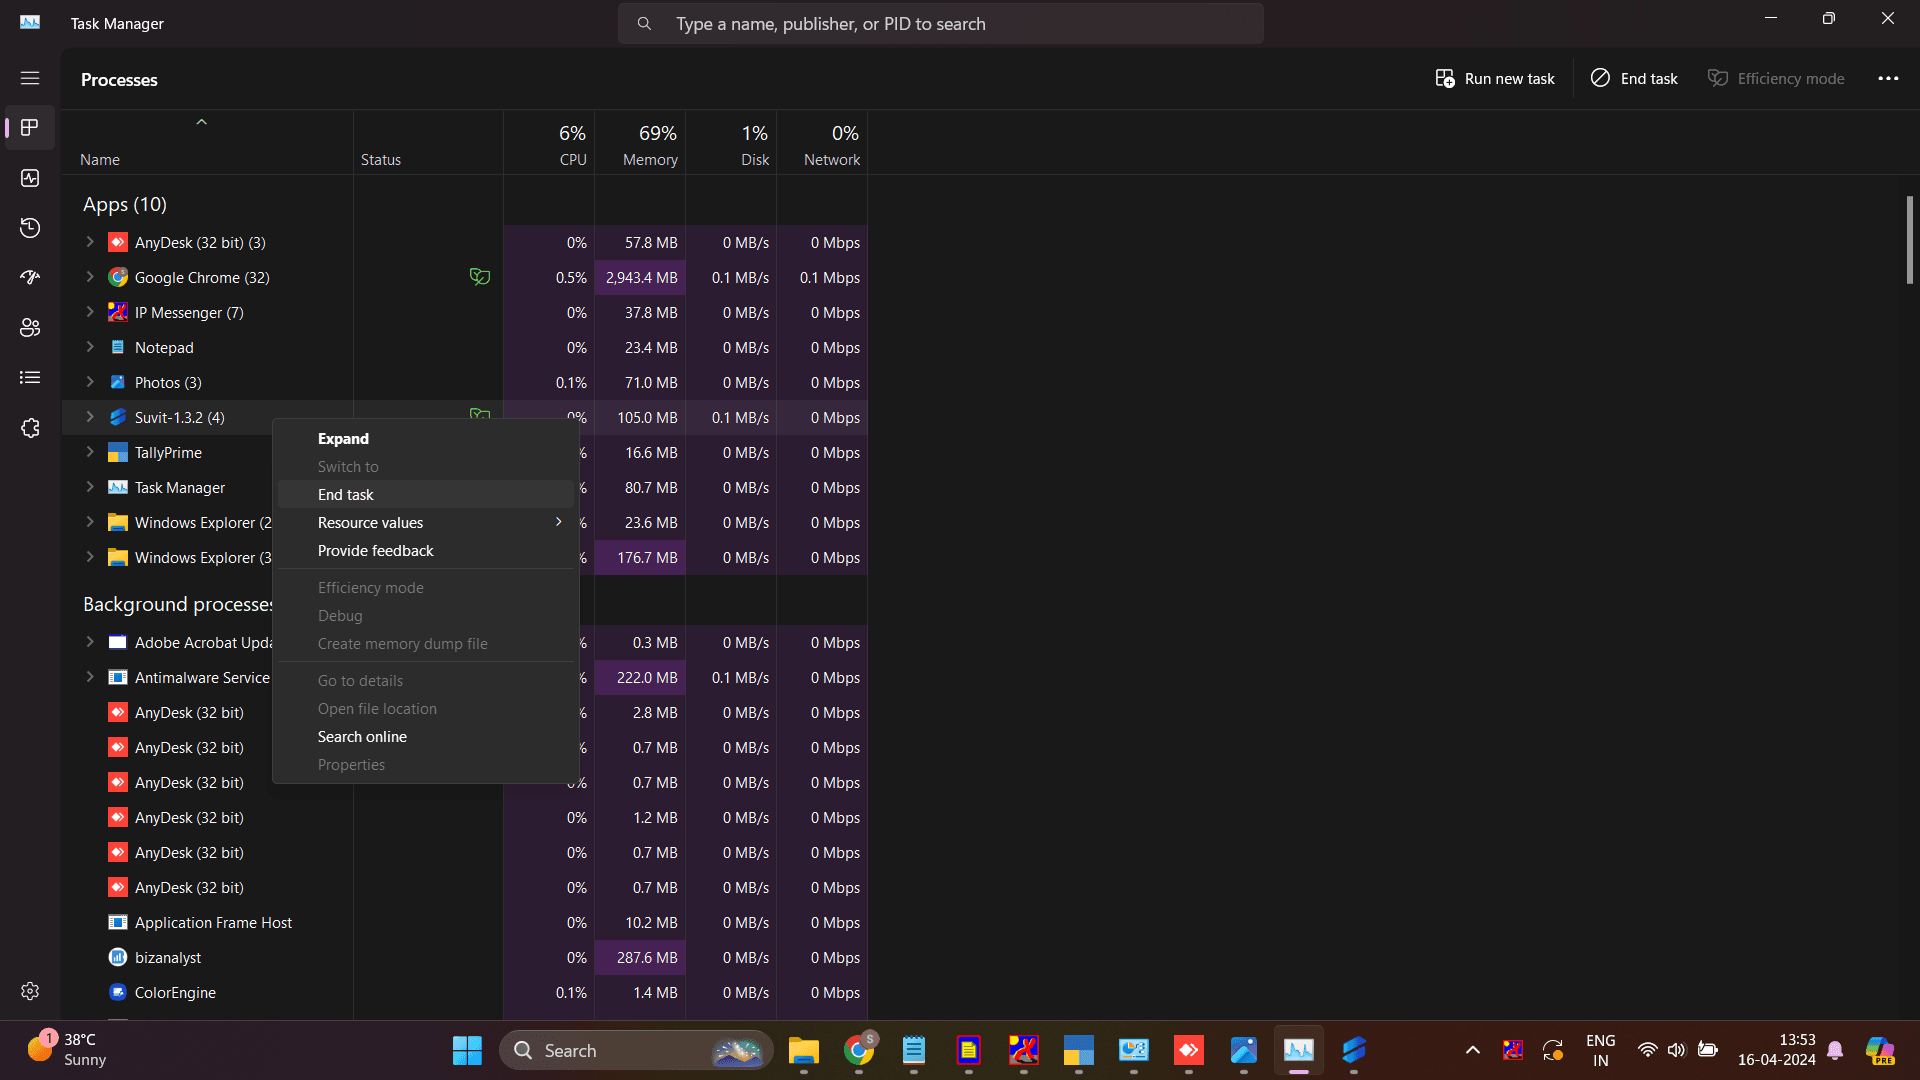Open Startup apps icon in sidebar
Image resolution: width=1920 pixels, height=1080 pixels.
coord(30,277)
